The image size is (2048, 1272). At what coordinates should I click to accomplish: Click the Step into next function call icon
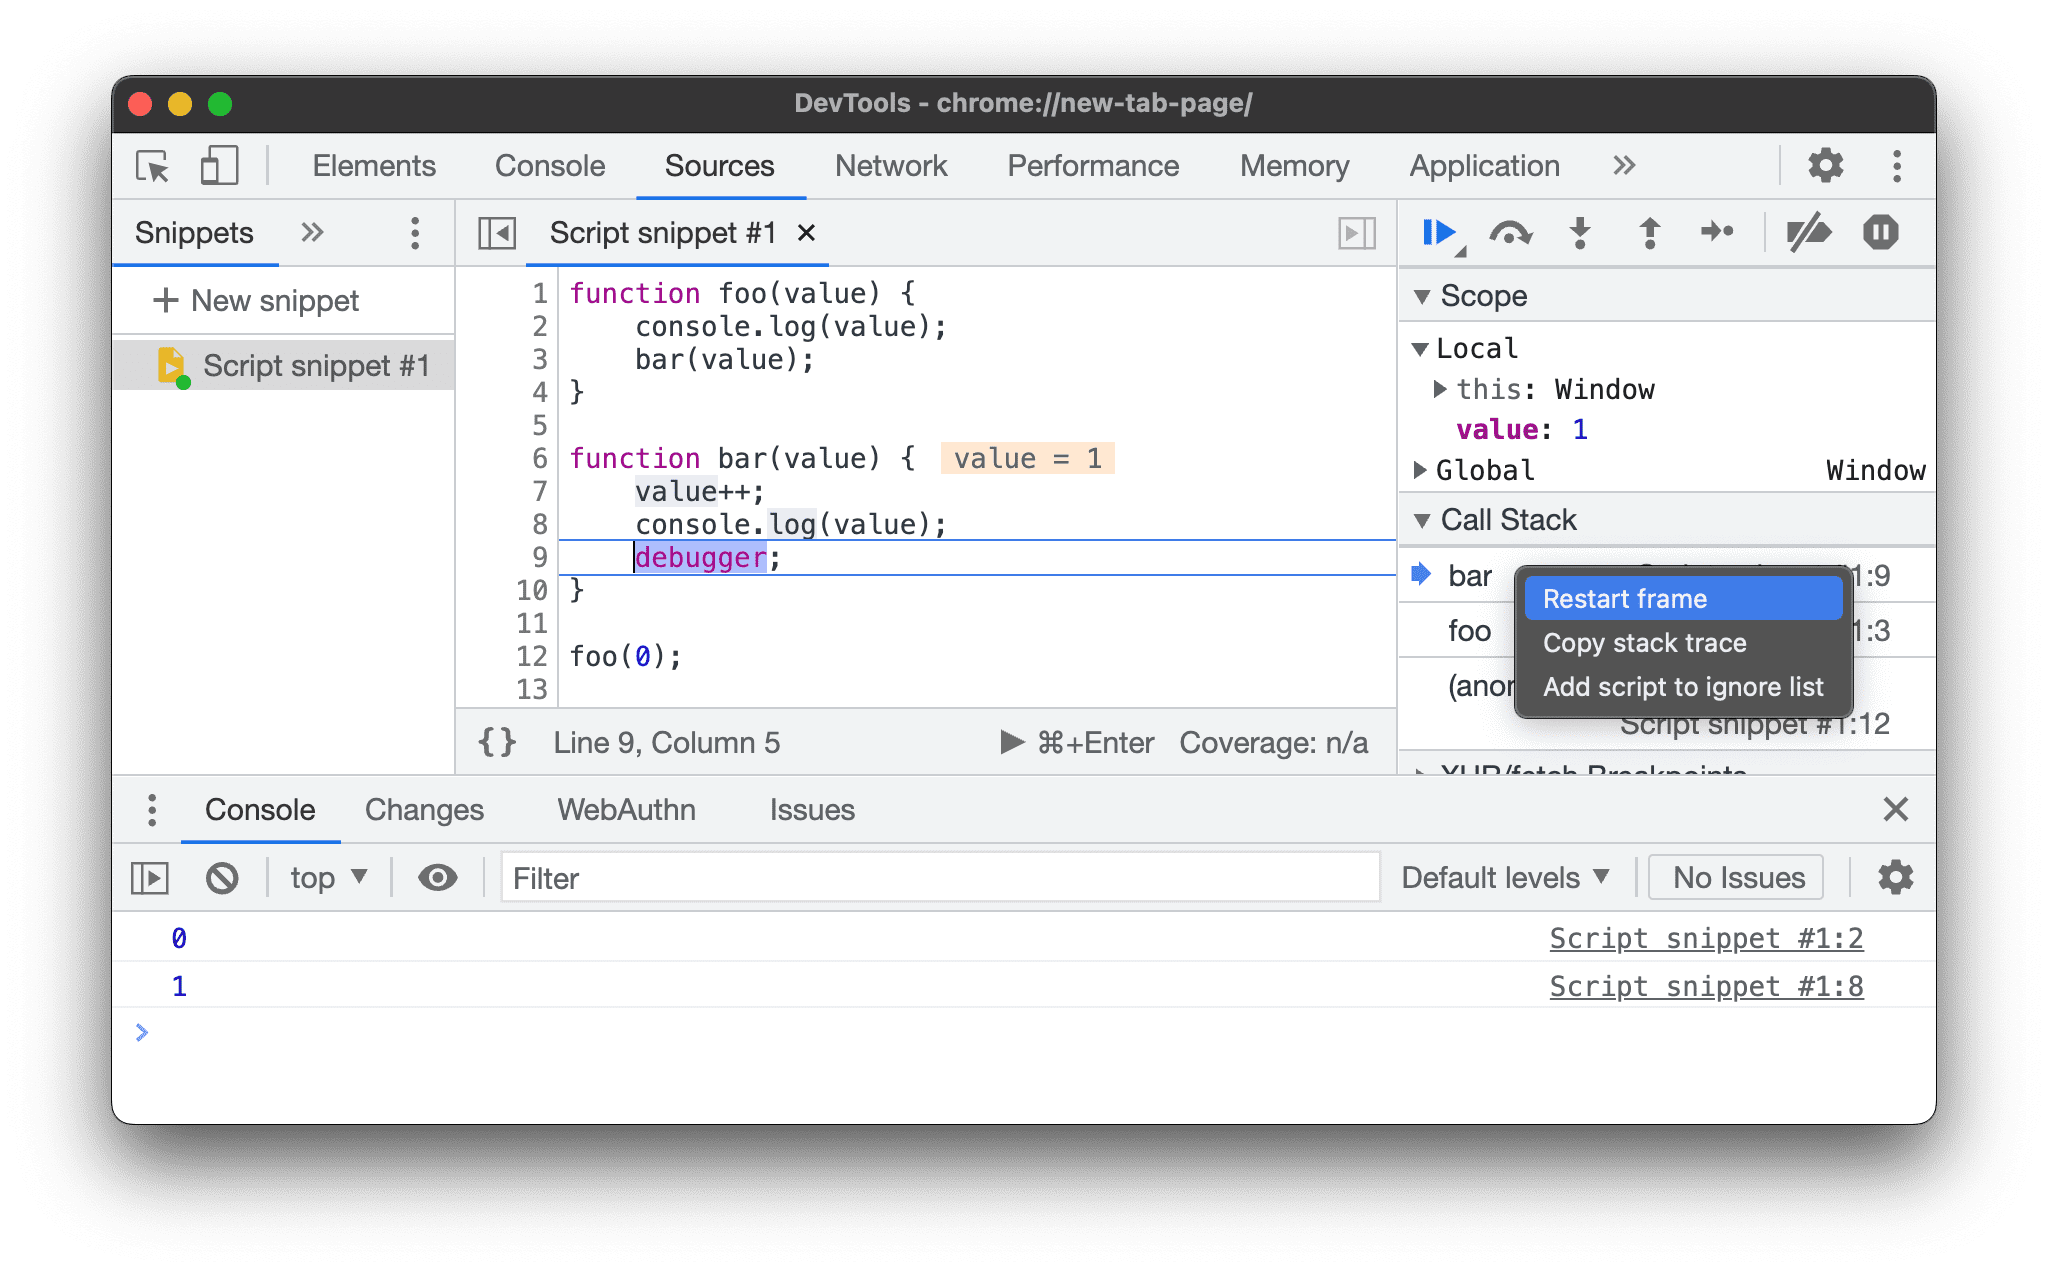1581,232
